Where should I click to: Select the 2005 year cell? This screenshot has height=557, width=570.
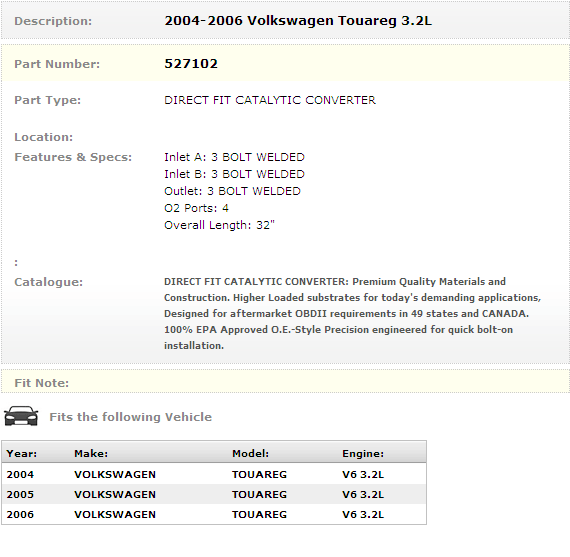point(20,494)
